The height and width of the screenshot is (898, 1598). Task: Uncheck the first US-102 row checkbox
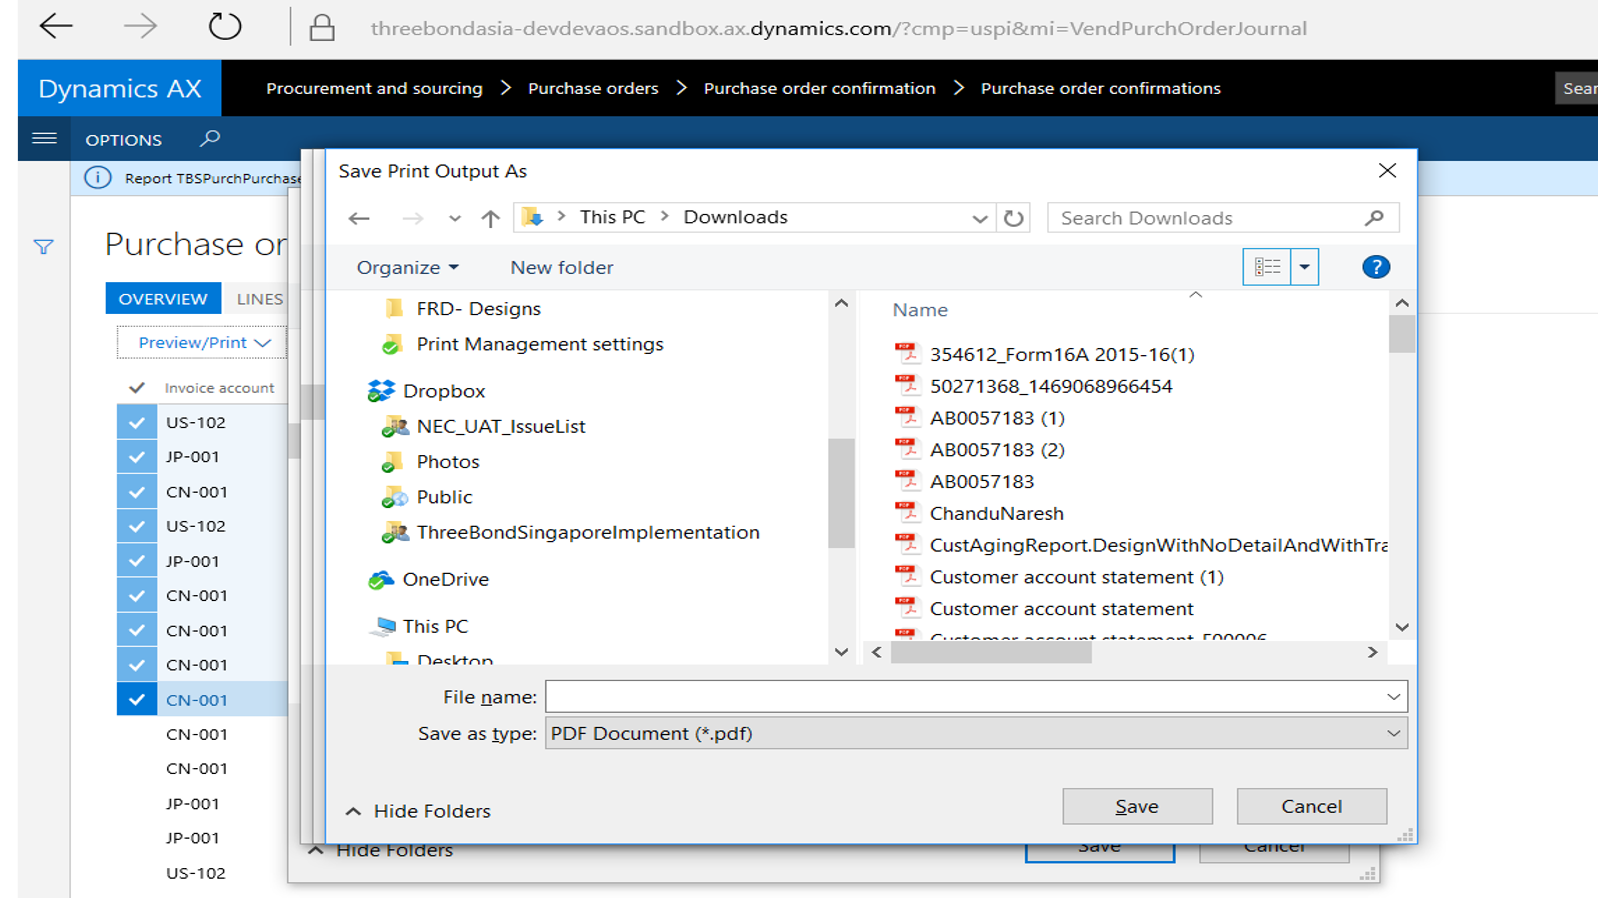[x=137, y=422]
